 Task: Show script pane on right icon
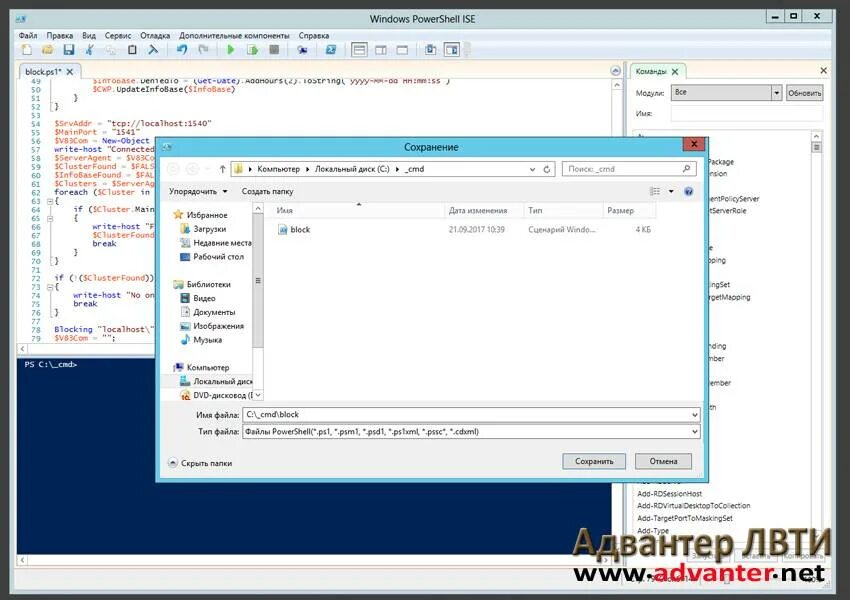381,50
